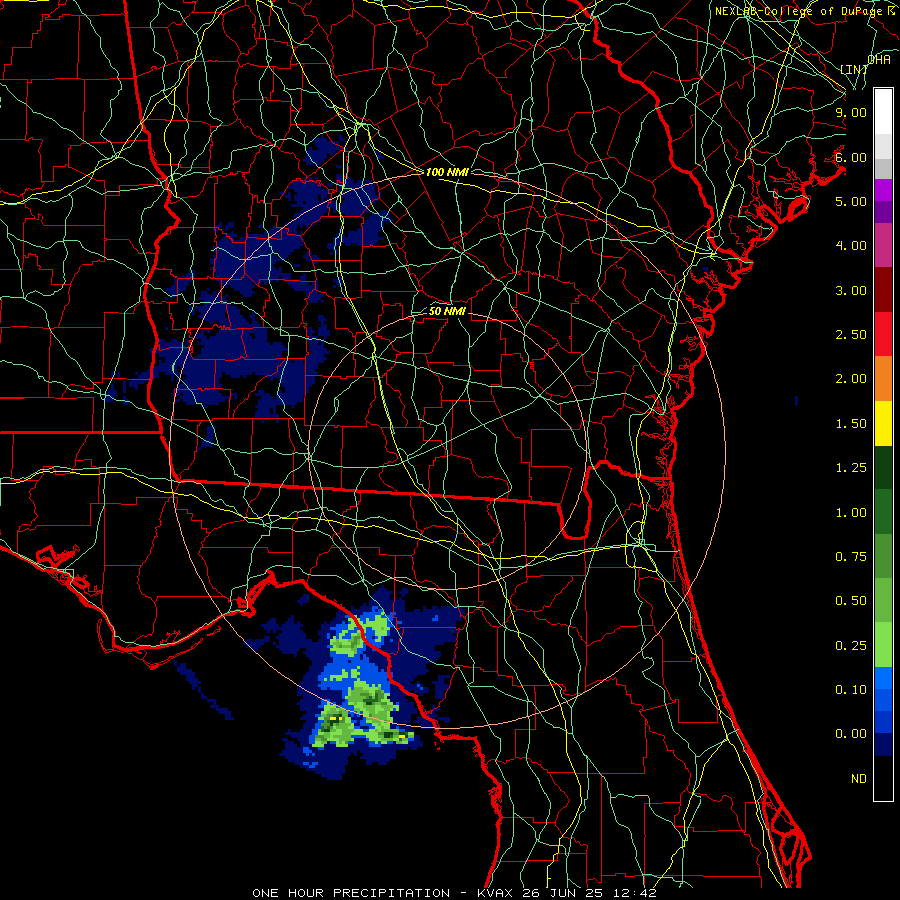Screen dimensions: 900x900
Task: Click the 0.50 legend value
Action: click(x=851, y=601)
